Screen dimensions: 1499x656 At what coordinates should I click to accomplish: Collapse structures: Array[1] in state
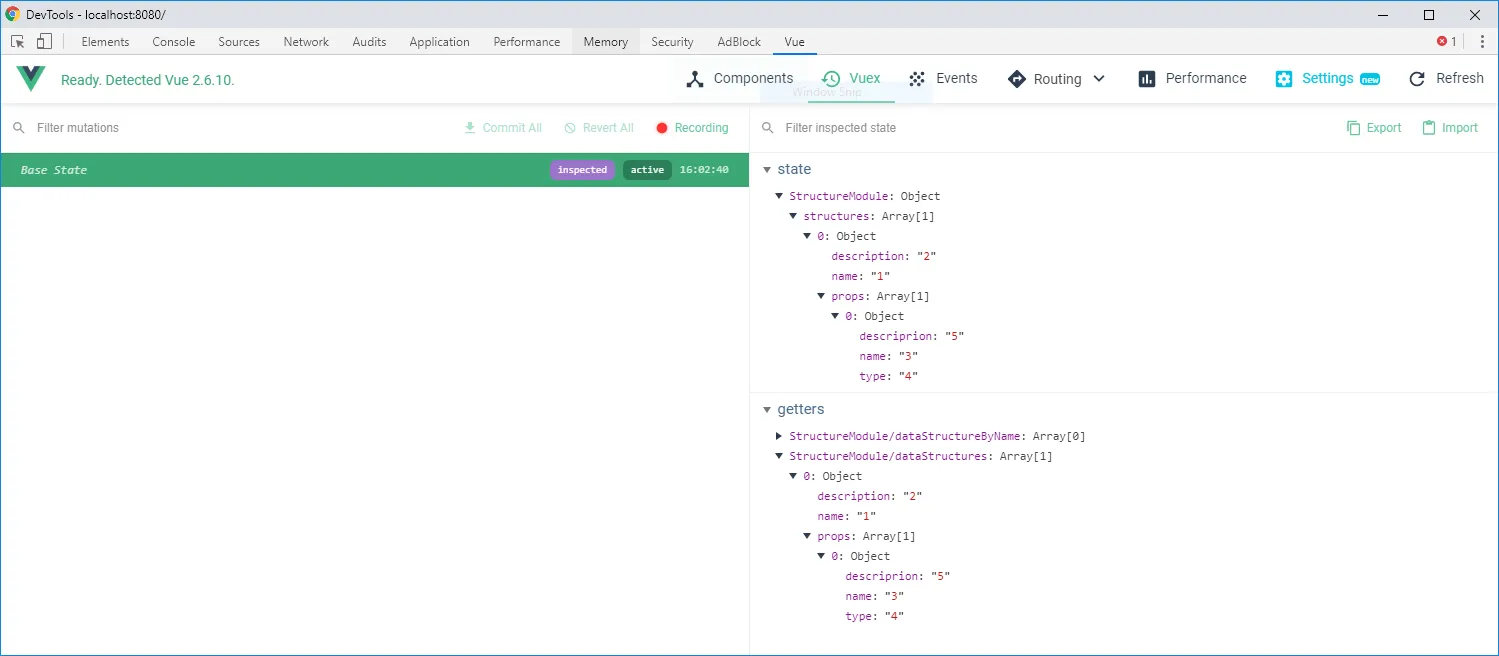(794, 216)
